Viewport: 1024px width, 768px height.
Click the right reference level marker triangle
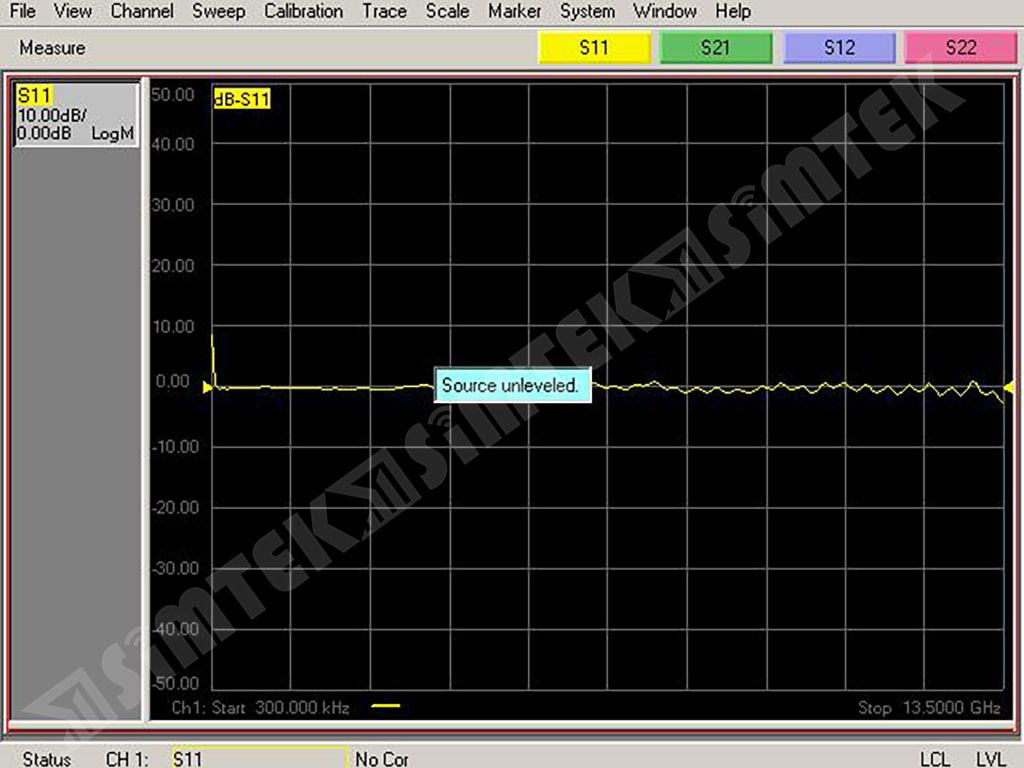click(1009, 387)
